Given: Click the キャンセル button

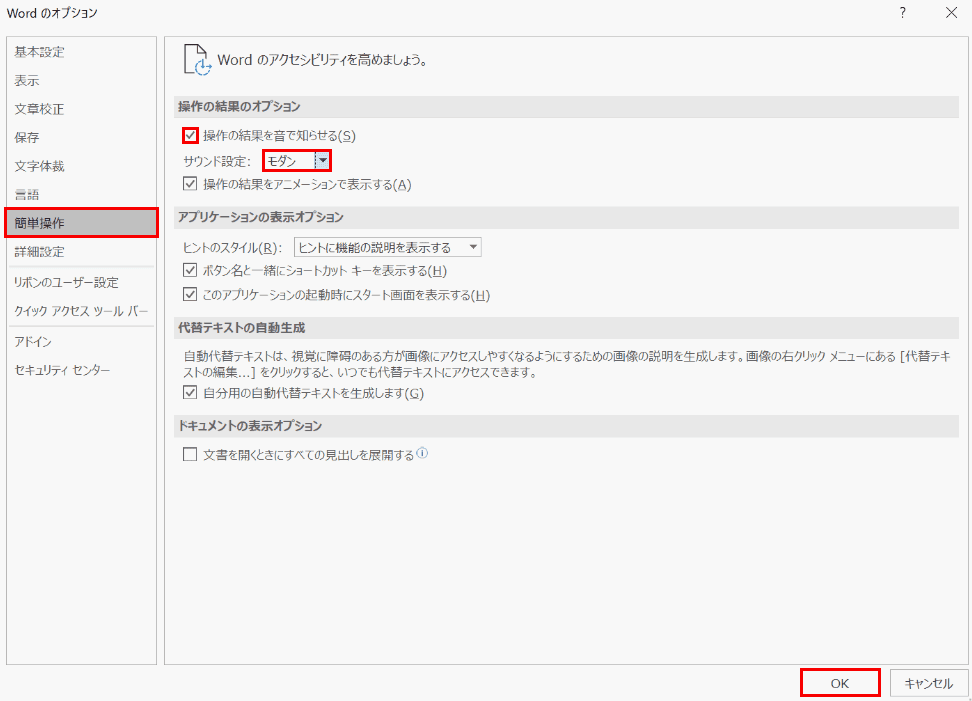Looking at the screenshot, I should [929, 683].
